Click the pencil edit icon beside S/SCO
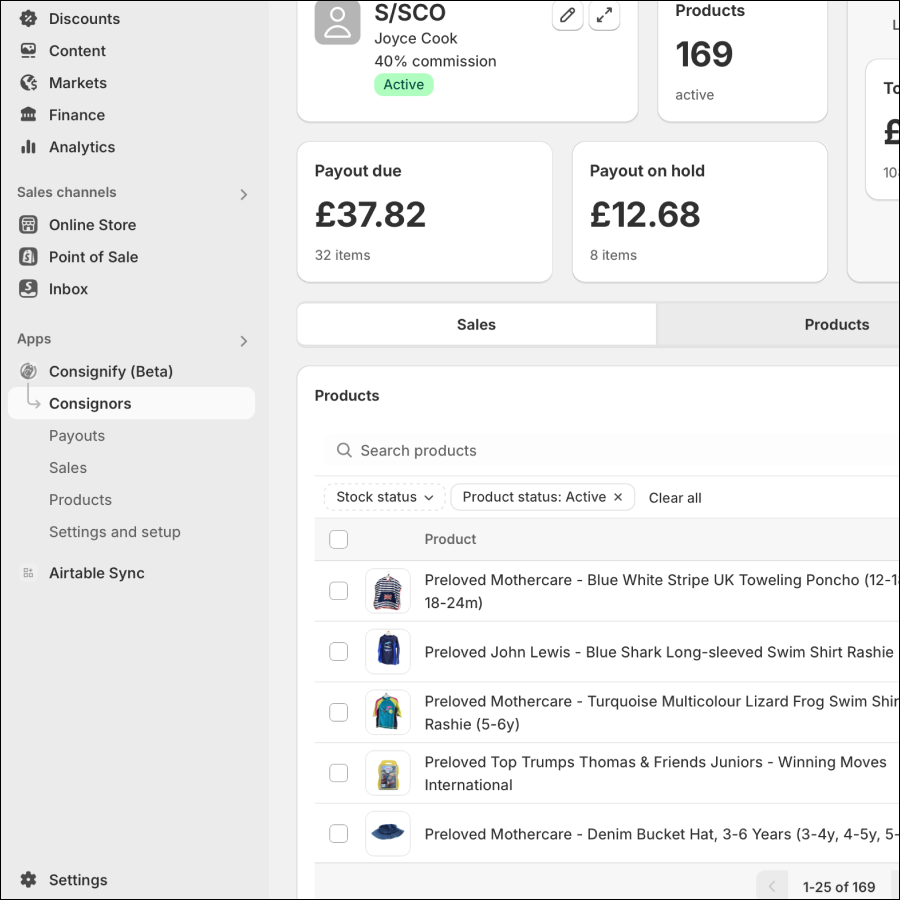The width and height of the screenshot is (900, 900). (567, 15)
